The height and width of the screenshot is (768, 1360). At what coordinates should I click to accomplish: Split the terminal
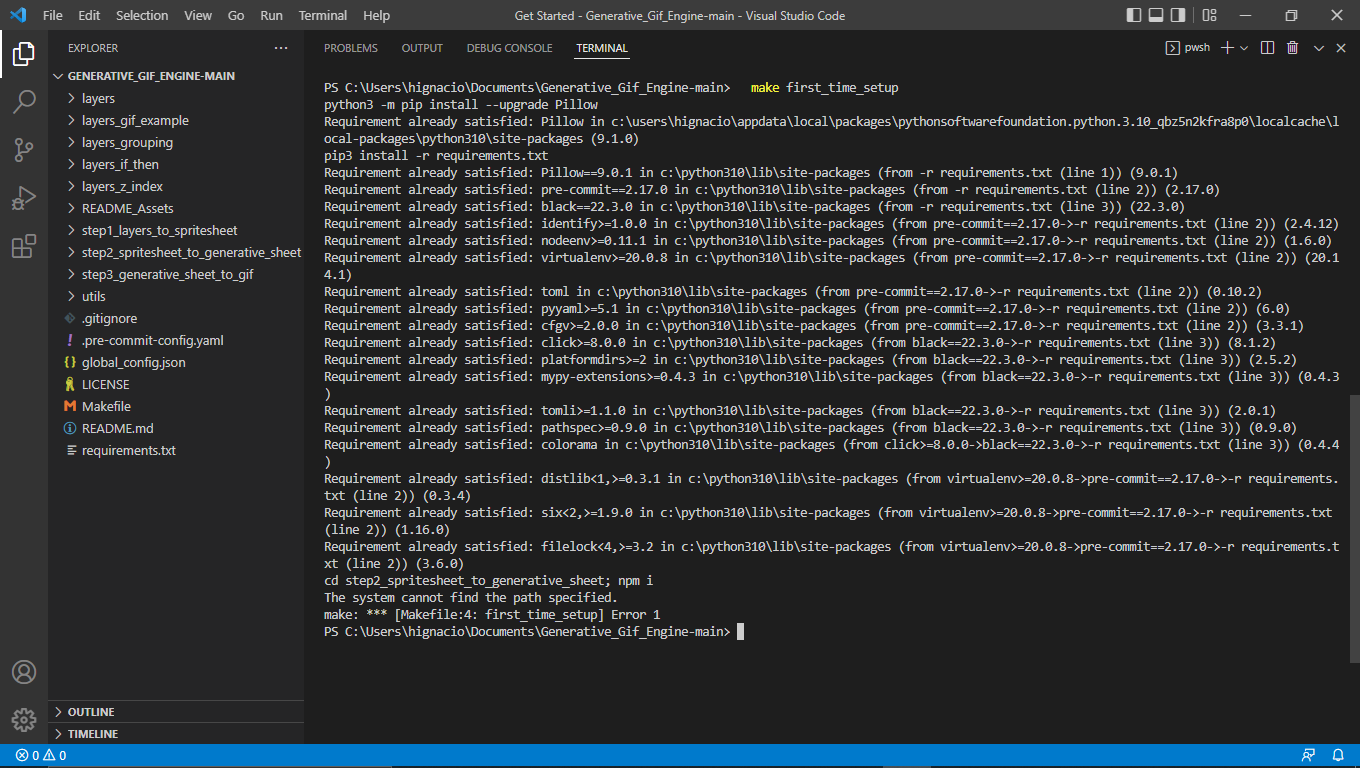tap(1267, 48)
